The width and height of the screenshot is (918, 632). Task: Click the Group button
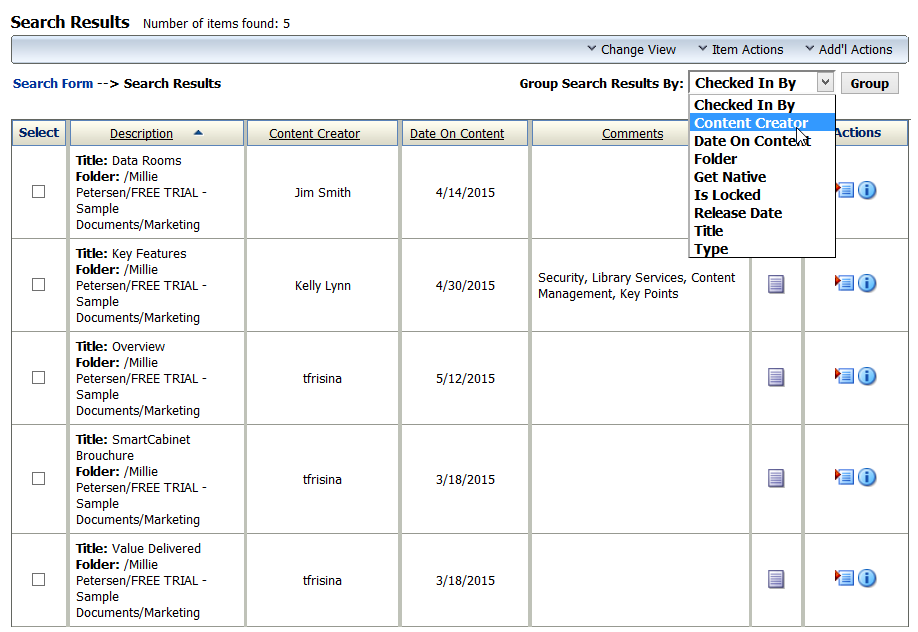click(868, 83)
